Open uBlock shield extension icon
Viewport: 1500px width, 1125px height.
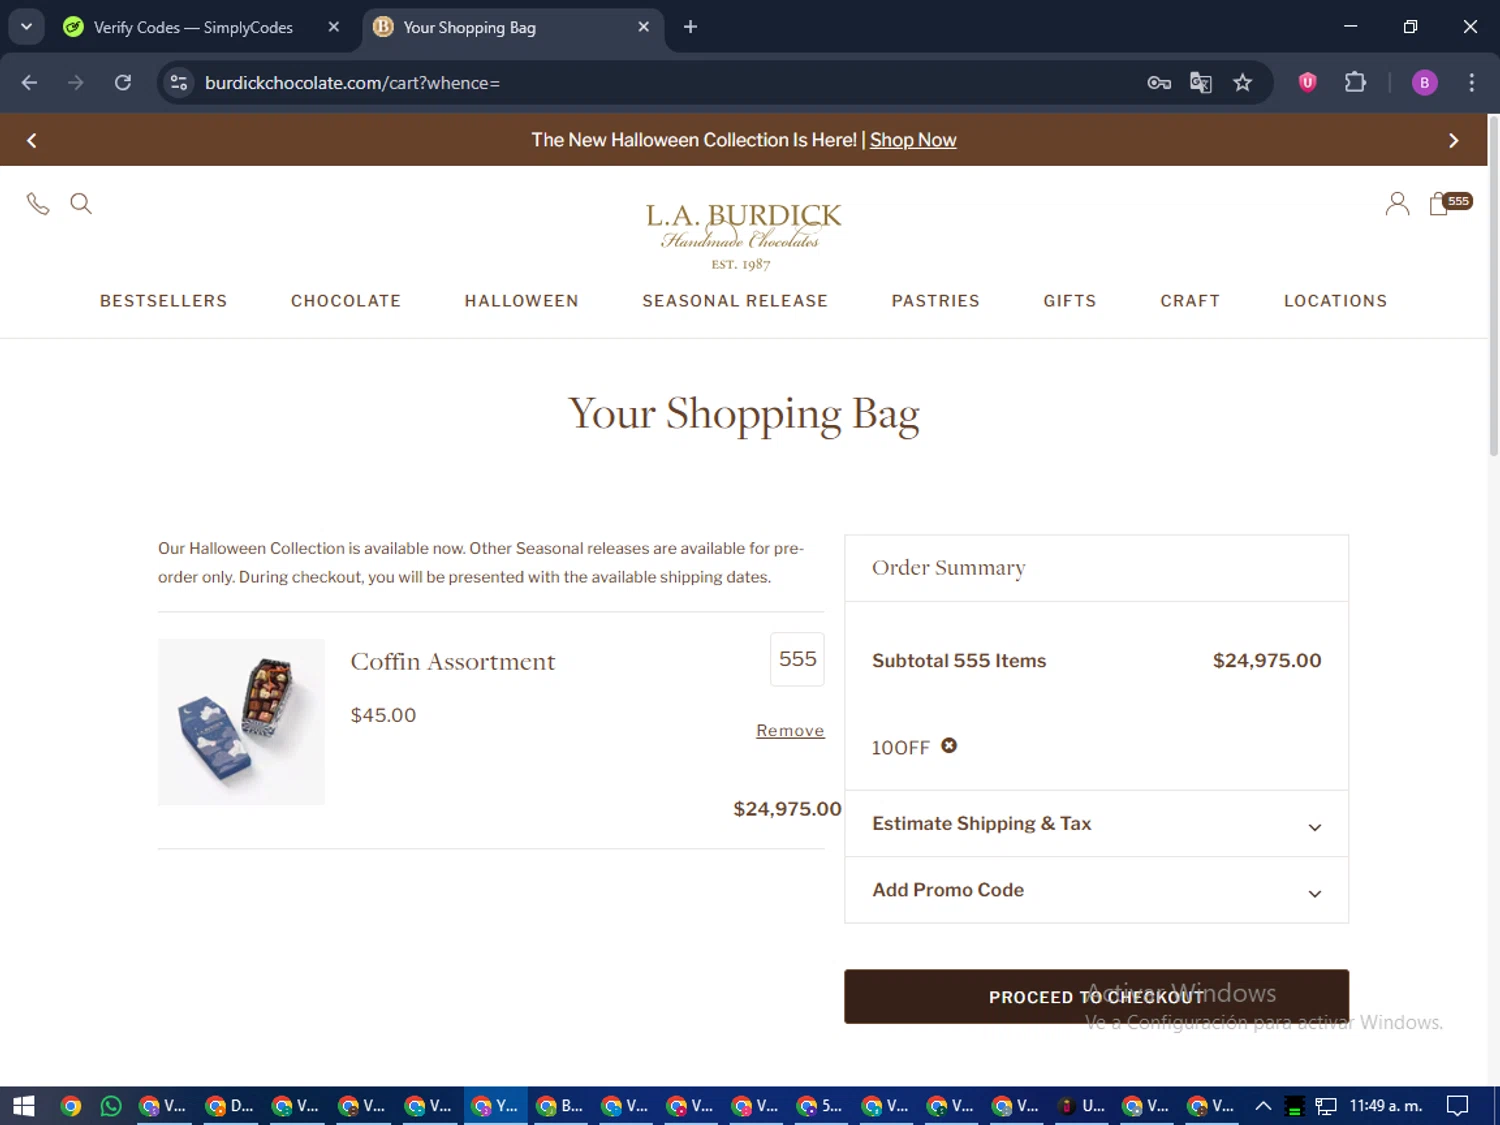pyautogui.click(x=1307, y=83)
